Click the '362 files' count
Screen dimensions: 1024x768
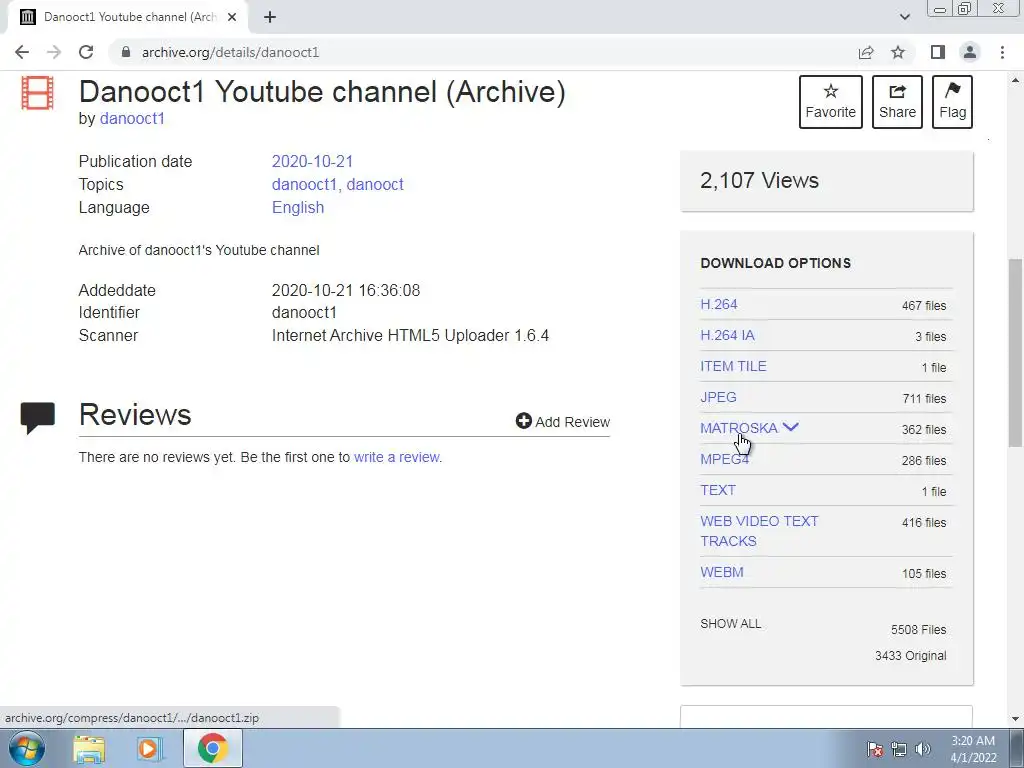click(923, 430)
